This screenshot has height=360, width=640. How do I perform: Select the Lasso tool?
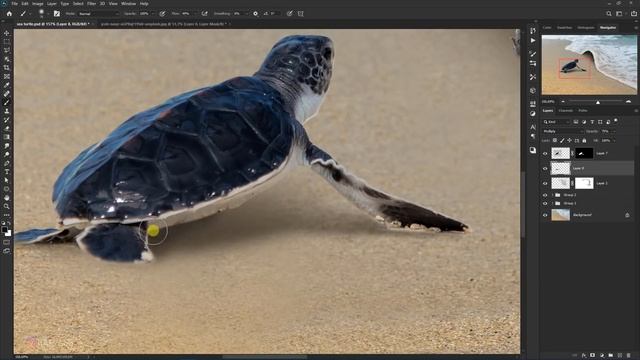tap(7, 50)
